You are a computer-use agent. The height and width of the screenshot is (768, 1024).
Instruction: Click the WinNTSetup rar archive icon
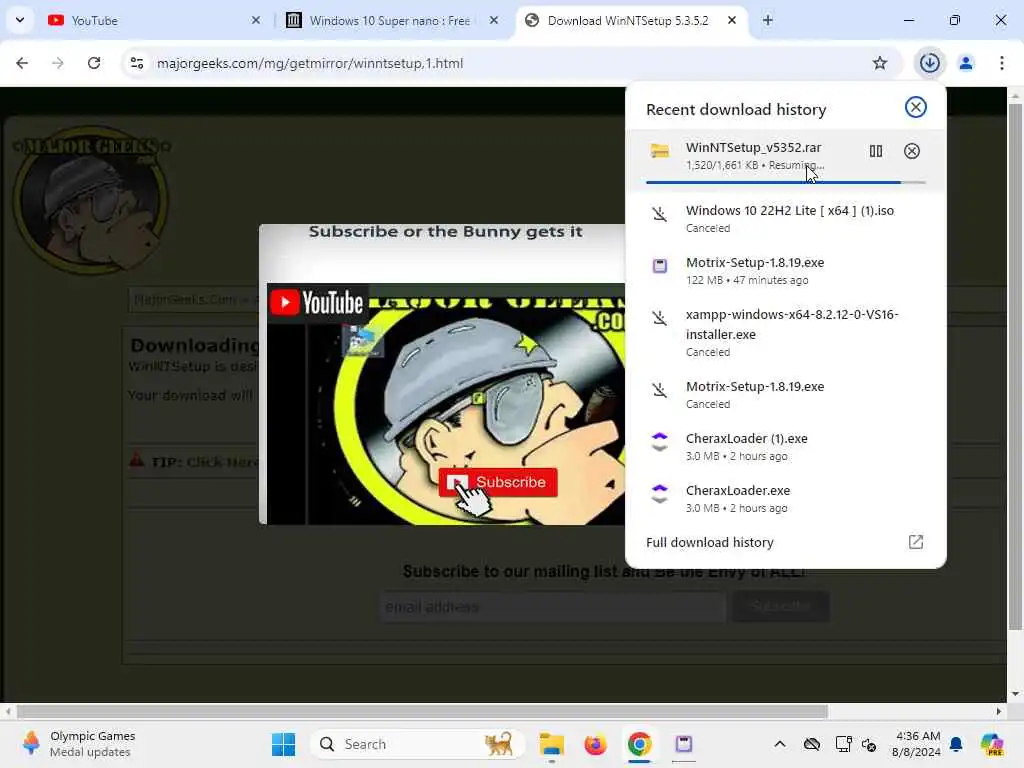point(660,151)
